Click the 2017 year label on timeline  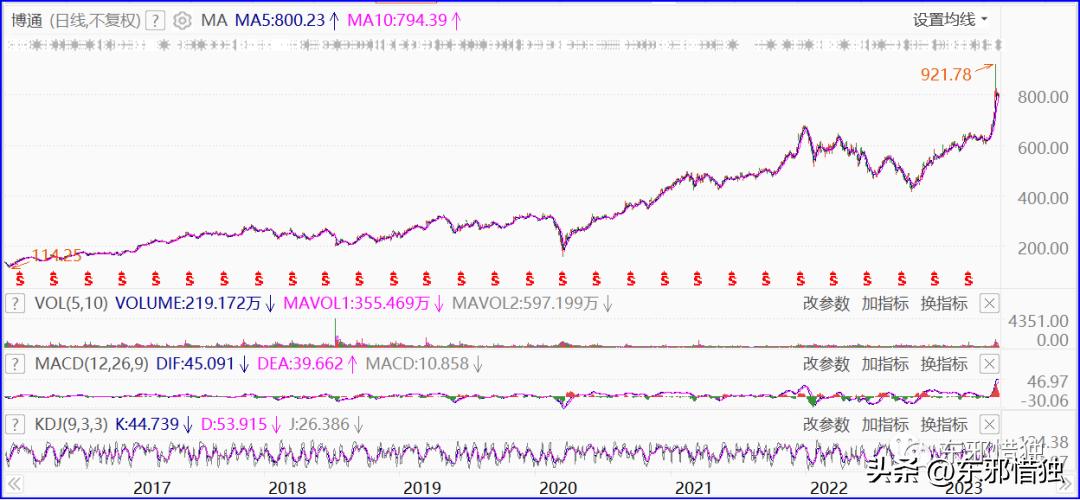152,488
